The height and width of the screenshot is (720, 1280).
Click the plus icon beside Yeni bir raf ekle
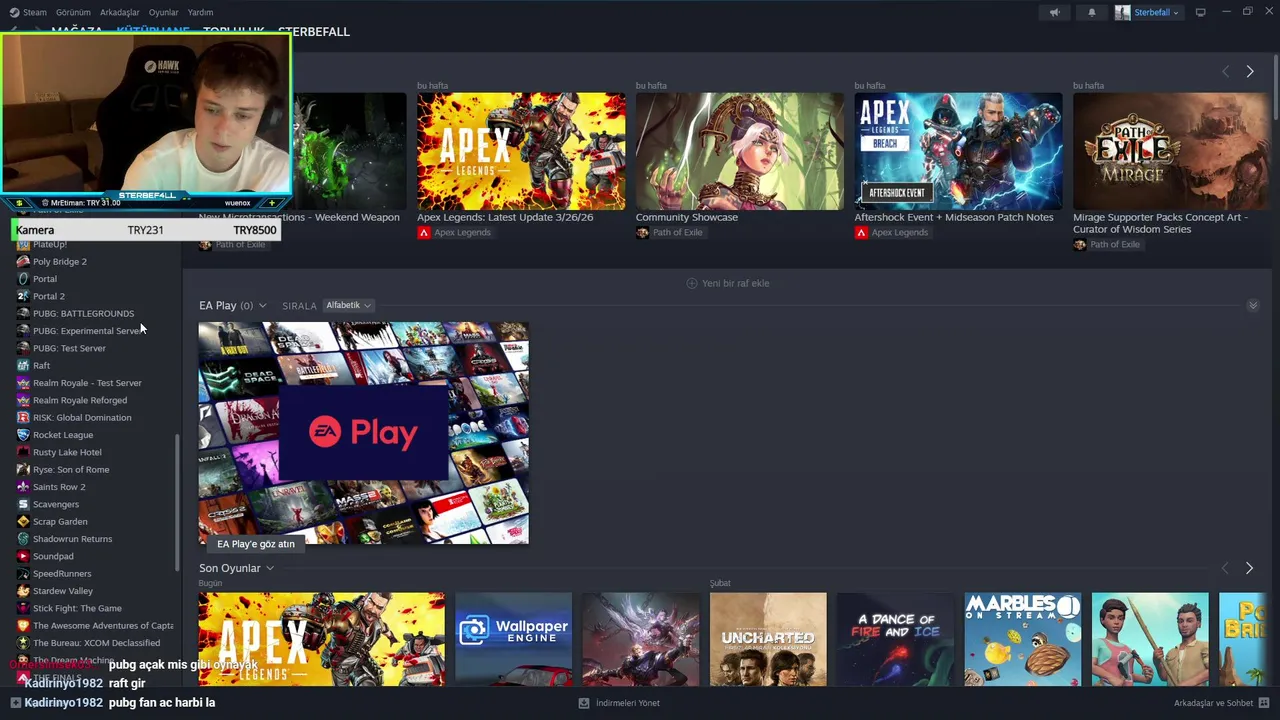tap(691, 283)
